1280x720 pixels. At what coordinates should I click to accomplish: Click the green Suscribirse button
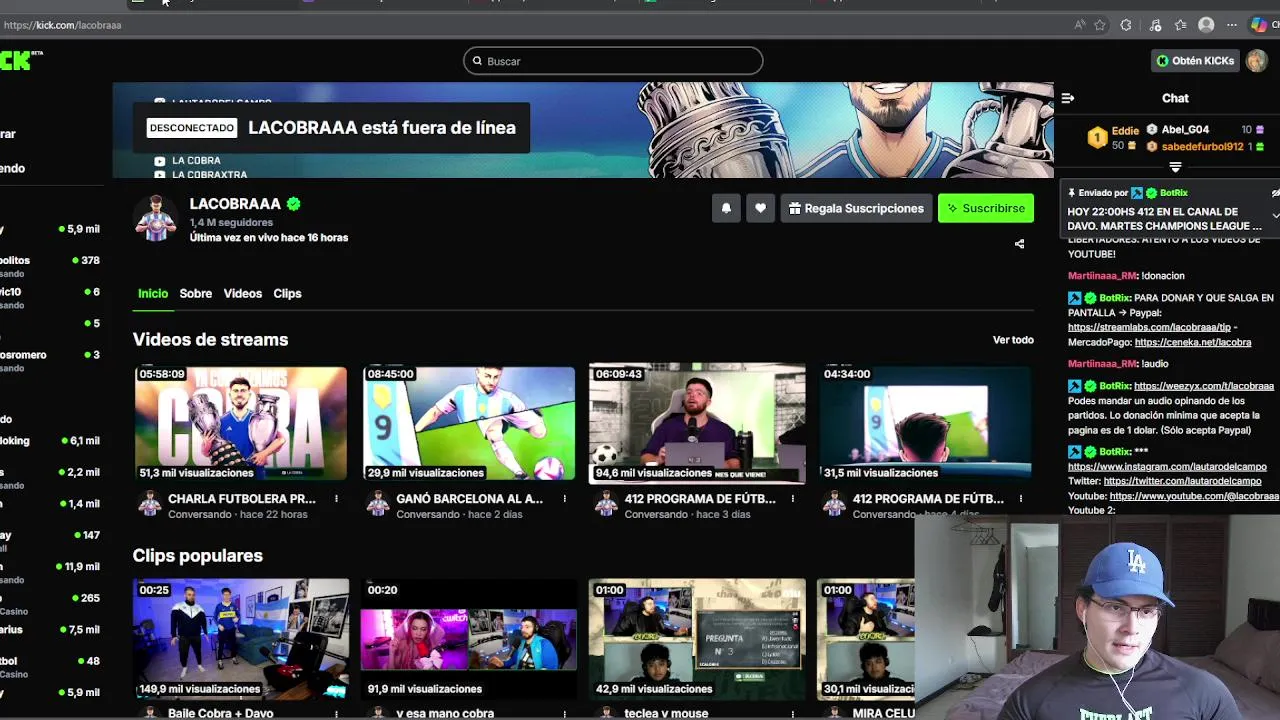[986, 208]
